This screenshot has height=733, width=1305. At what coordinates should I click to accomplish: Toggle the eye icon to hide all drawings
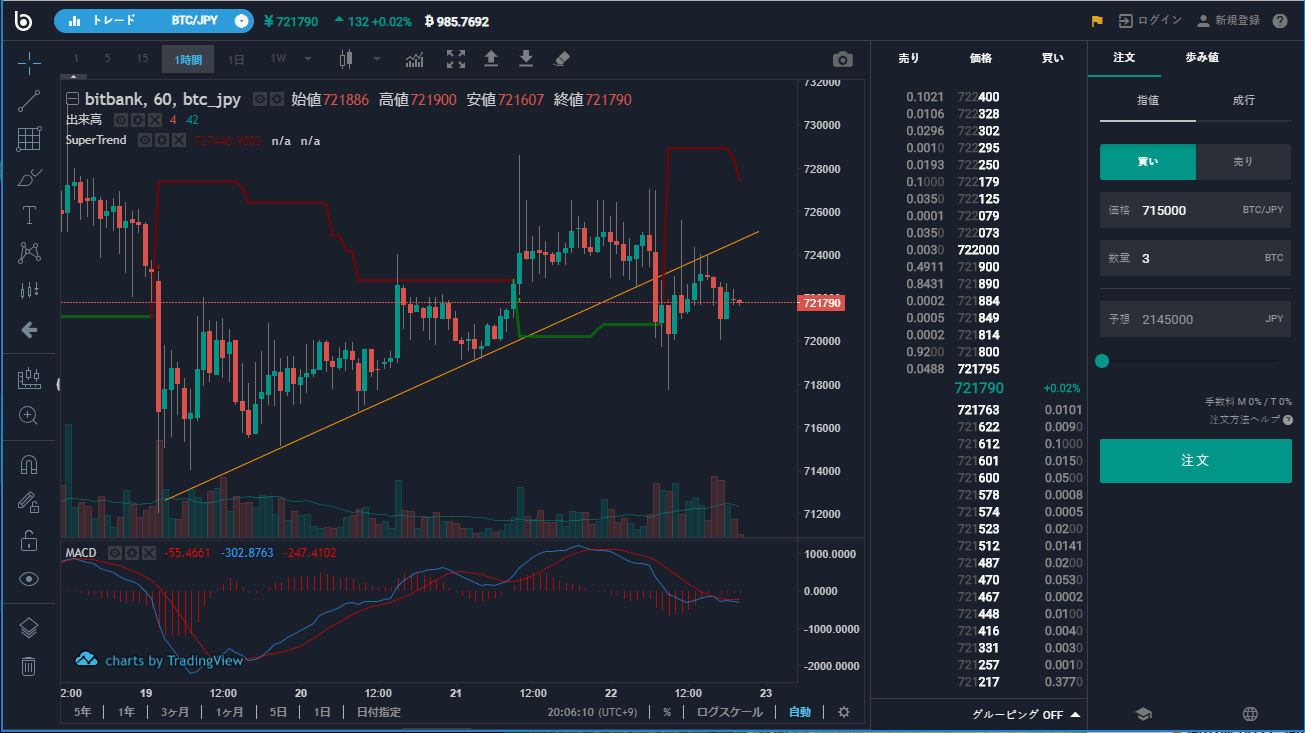point(28,578)
